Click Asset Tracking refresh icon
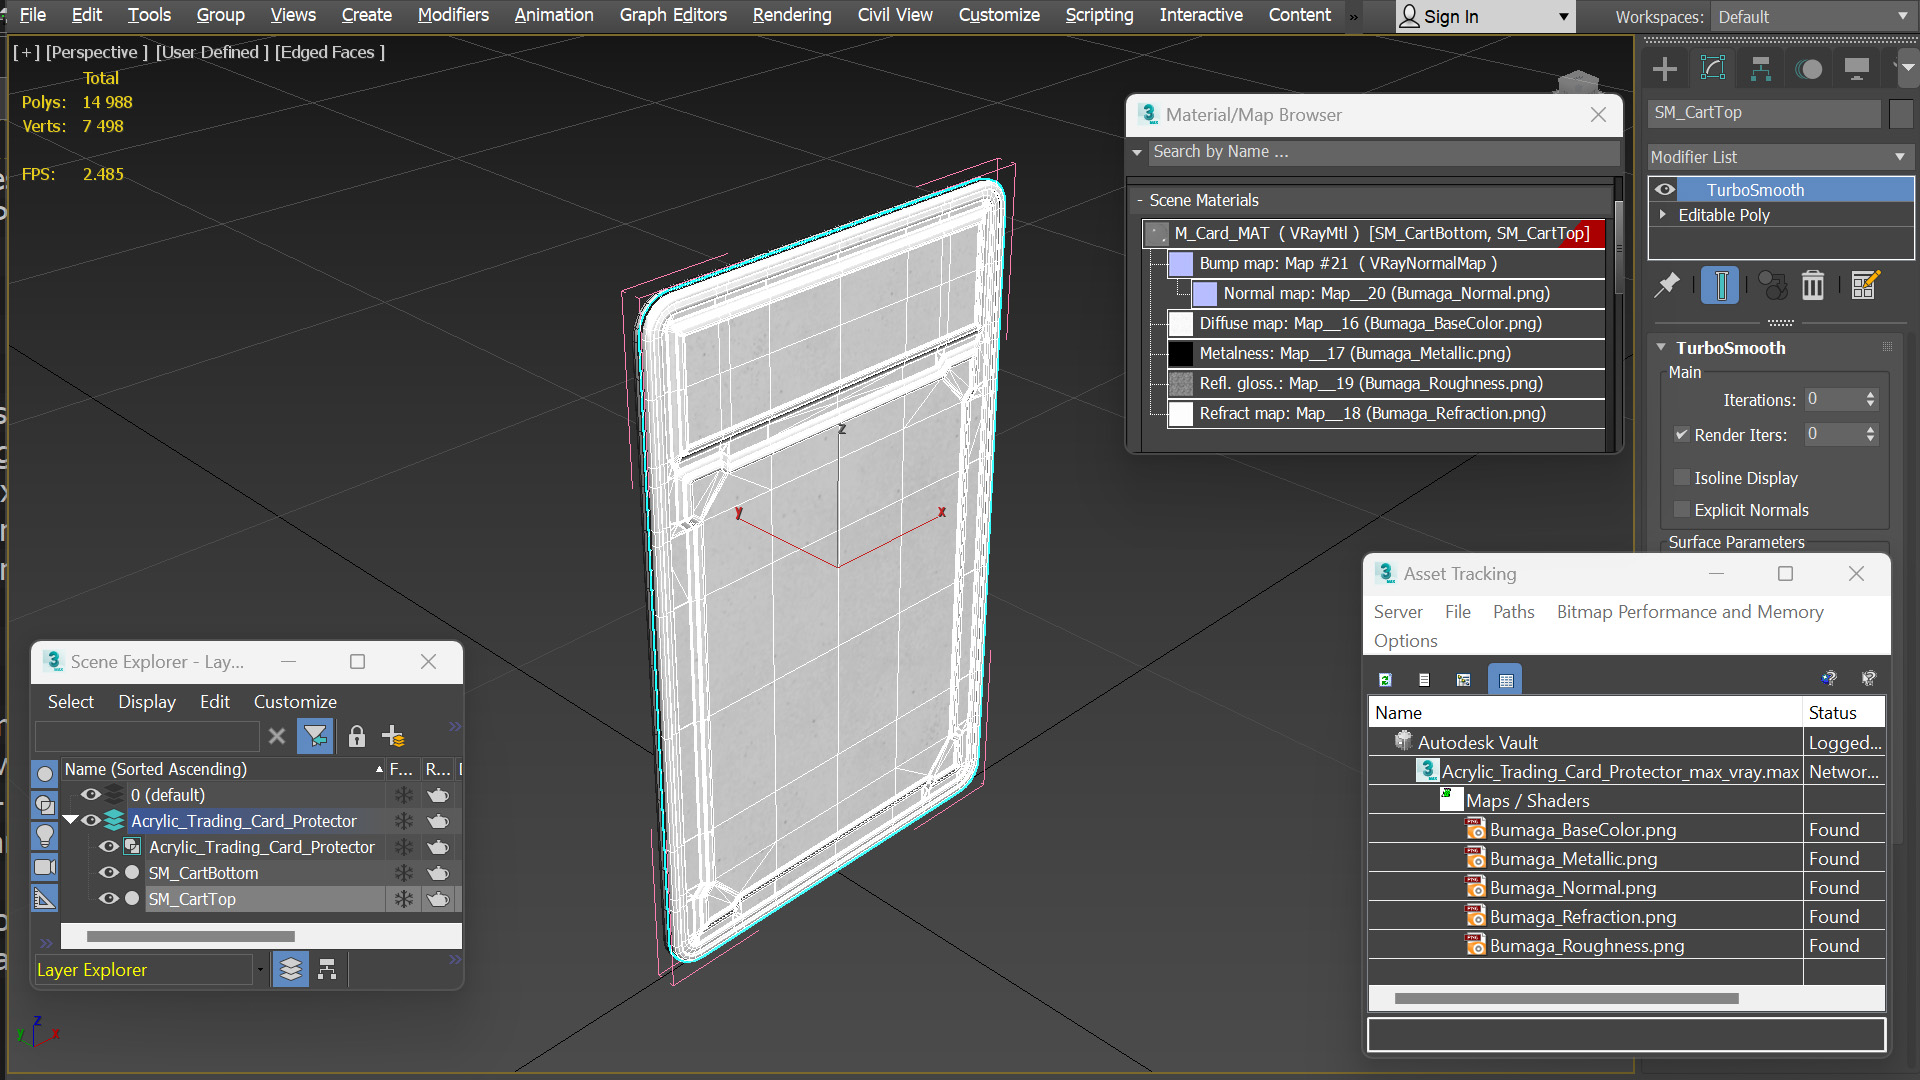This screenshot has height=1080, width=1920. click(1385, 680)
